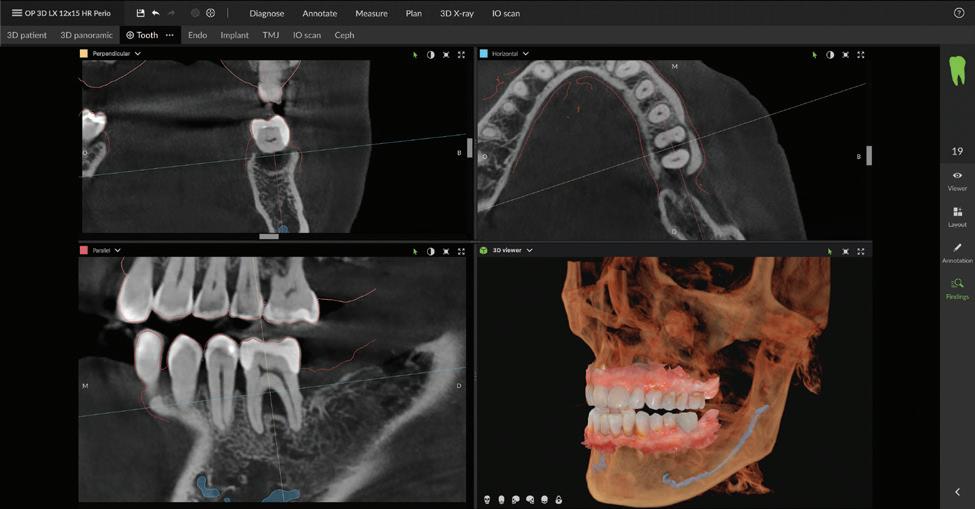Image resolution: width=975 pixels, height=509 pixels.
Task: Select pointer tool in Perpendicular view
Action: 415,55
